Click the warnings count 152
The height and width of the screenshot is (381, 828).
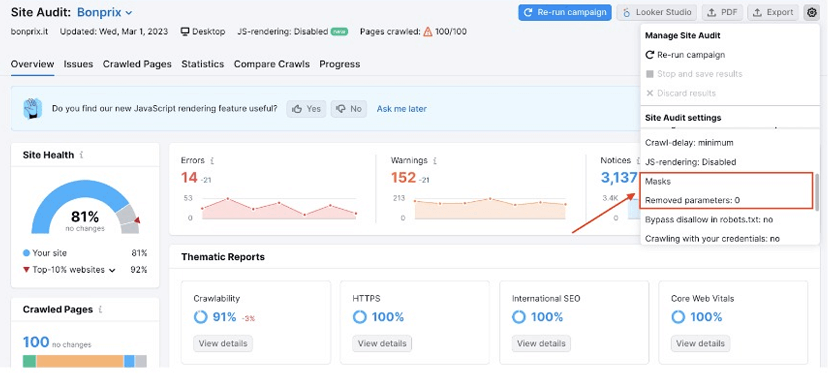[403, 178]
